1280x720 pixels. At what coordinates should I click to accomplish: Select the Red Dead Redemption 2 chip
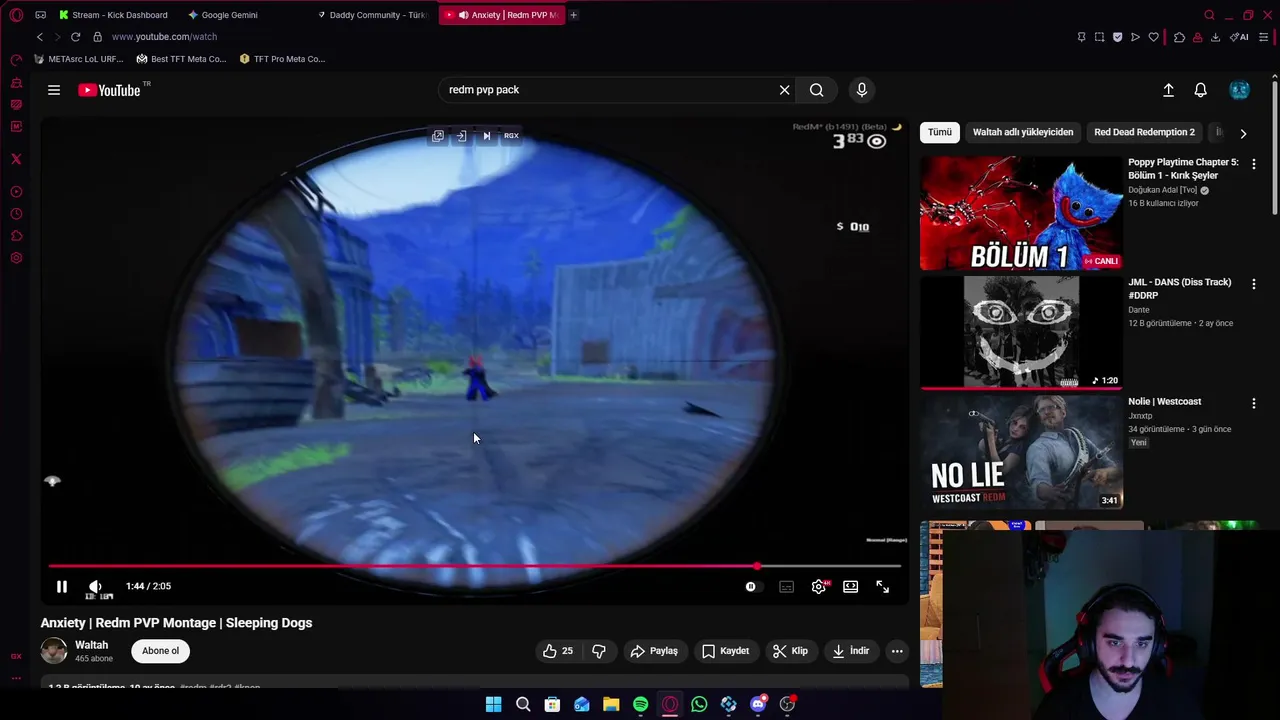click(x=1144, y=132)
